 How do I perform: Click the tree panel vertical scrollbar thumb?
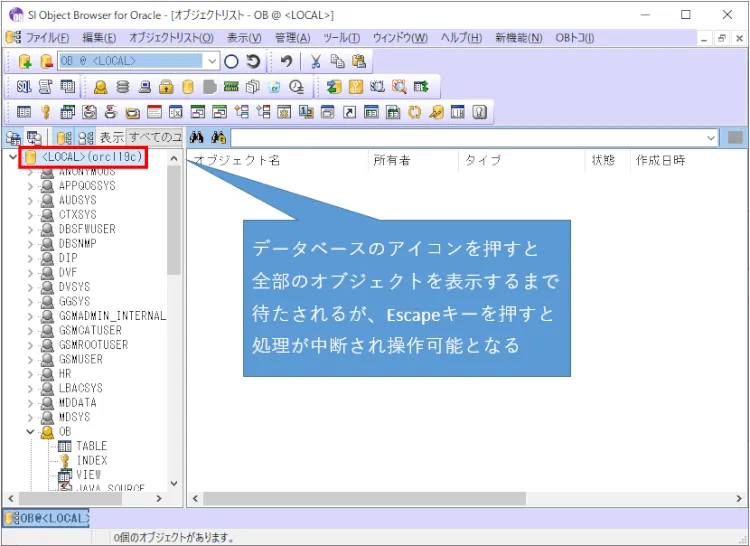tap(174, 220)
